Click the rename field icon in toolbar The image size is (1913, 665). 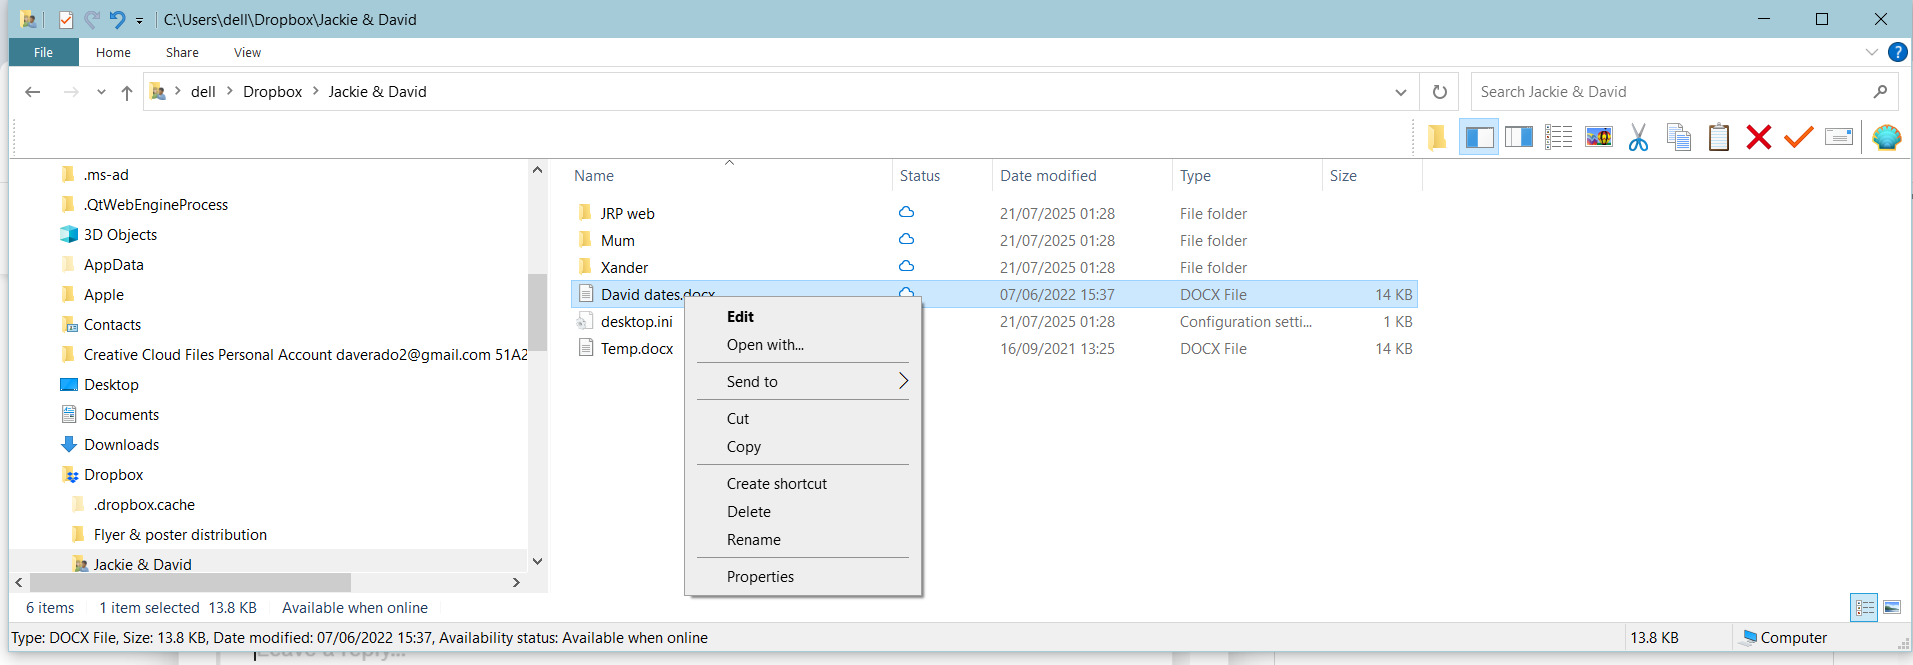[1839, 137]
